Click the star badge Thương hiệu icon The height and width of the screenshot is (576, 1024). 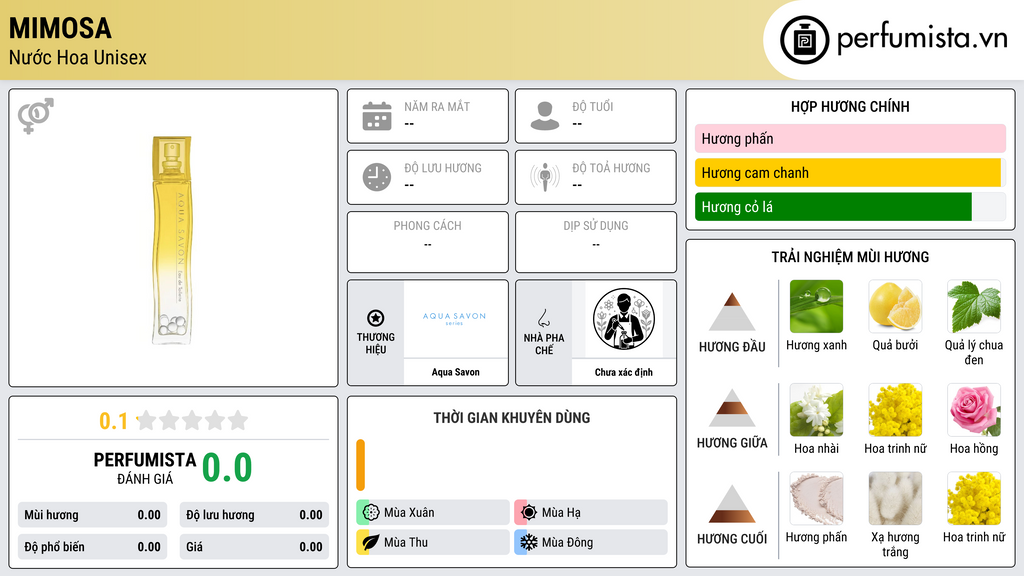click(x=376, y=318)
